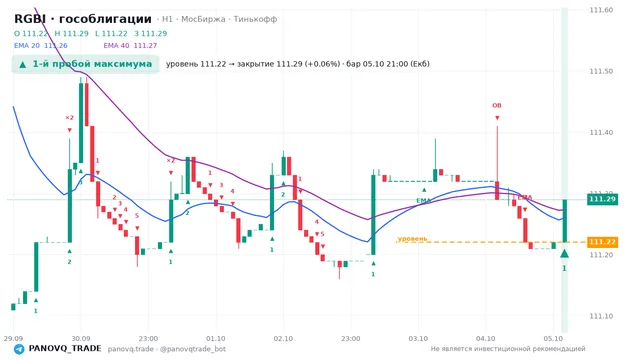This screenshot has height=360, width=640.
Task: Click the @panovqtrade_bot handle
Action: click(x=193, y=349)
